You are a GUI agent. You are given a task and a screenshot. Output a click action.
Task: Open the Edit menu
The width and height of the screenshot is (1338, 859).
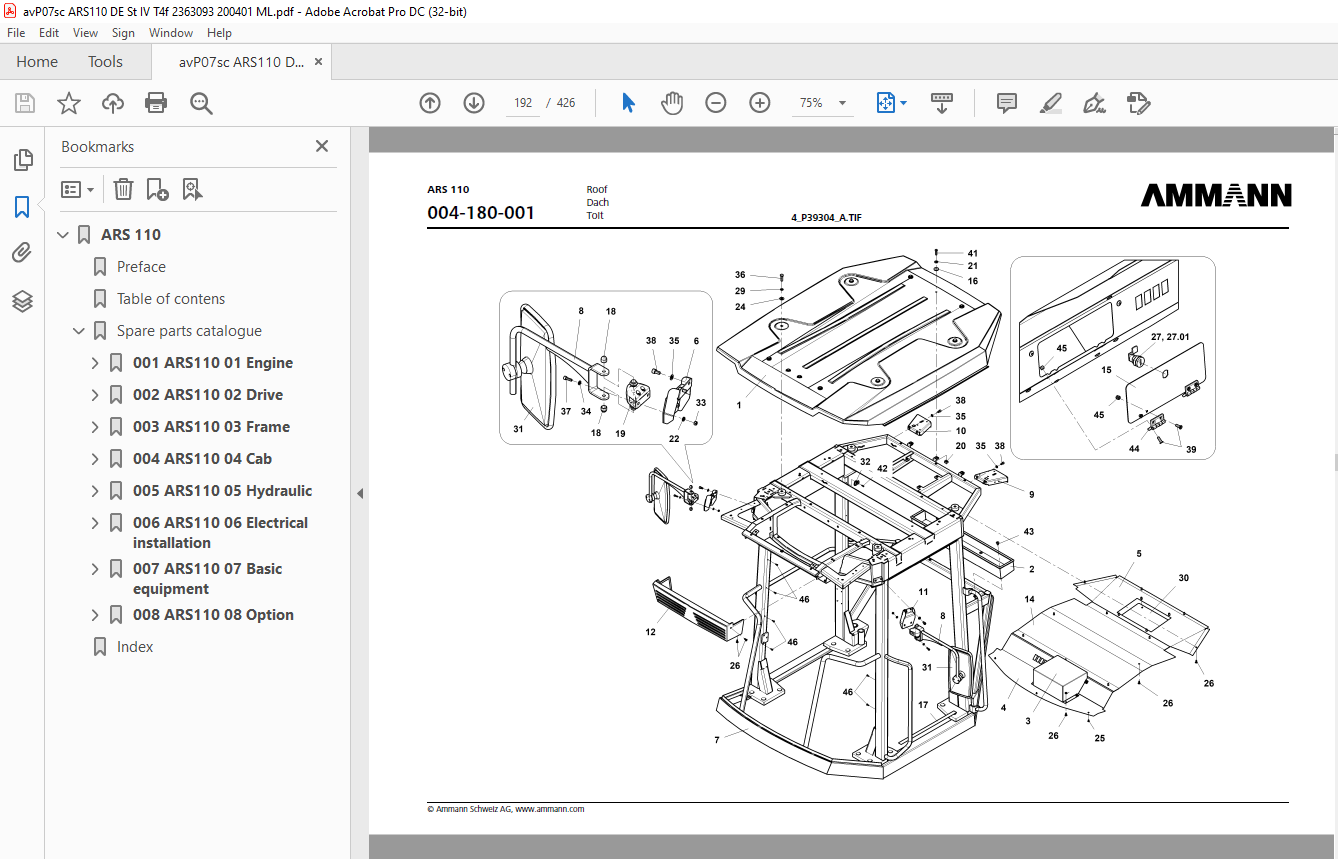49,33
